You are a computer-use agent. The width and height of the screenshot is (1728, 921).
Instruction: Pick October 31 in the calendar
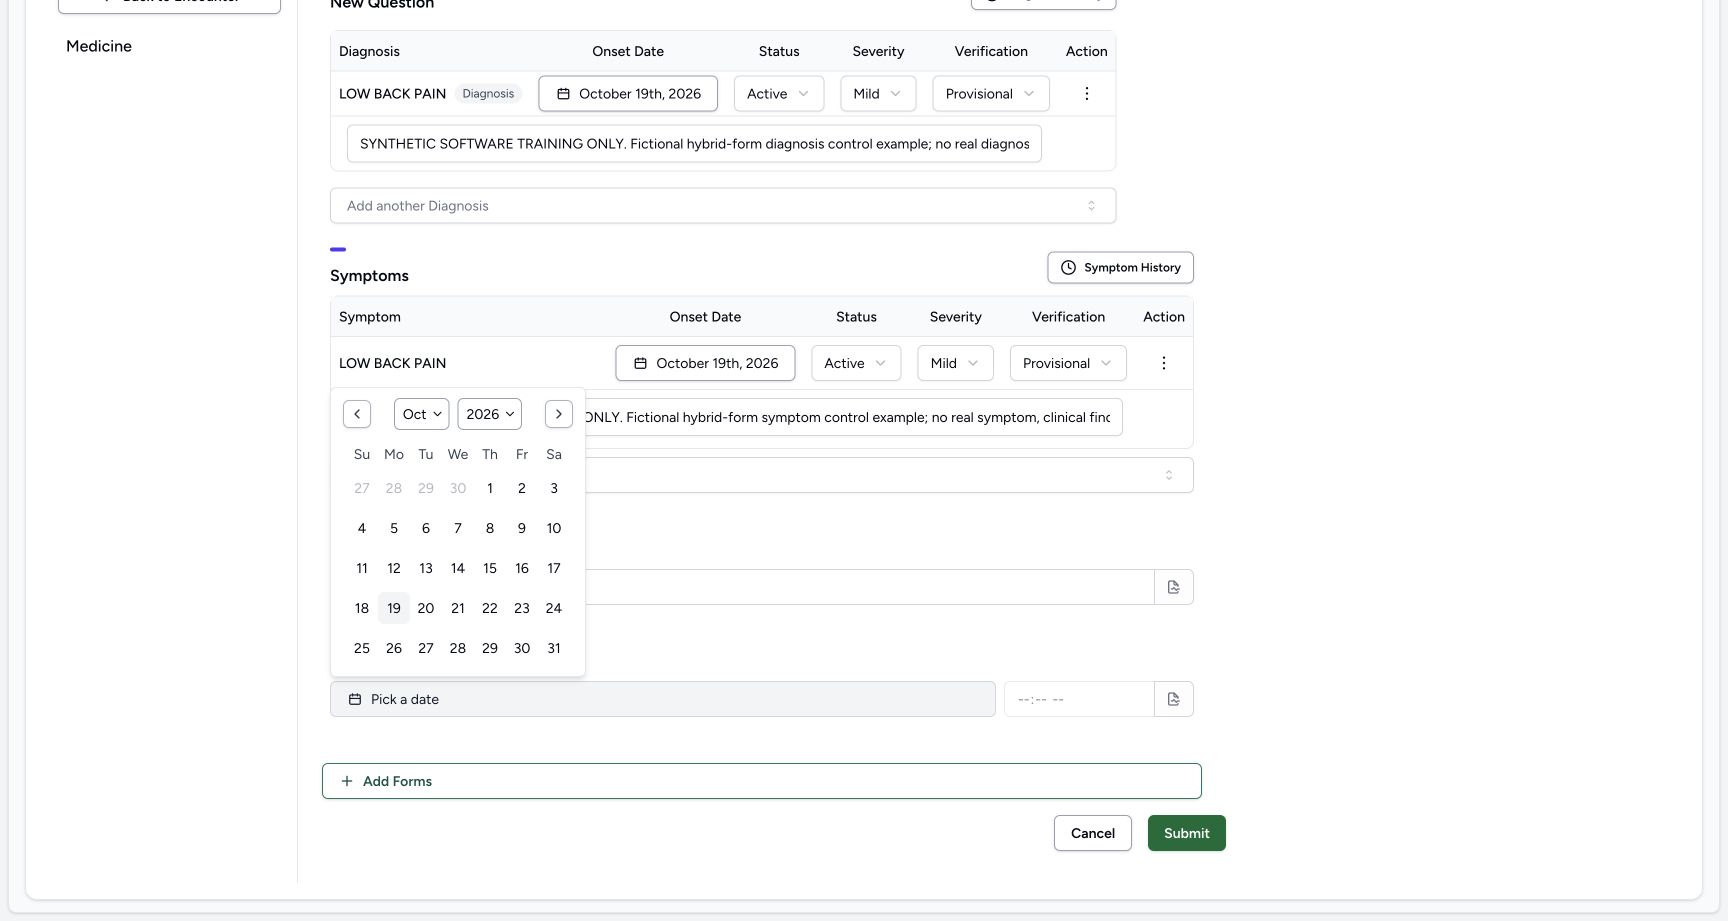[x=554, y=648]
